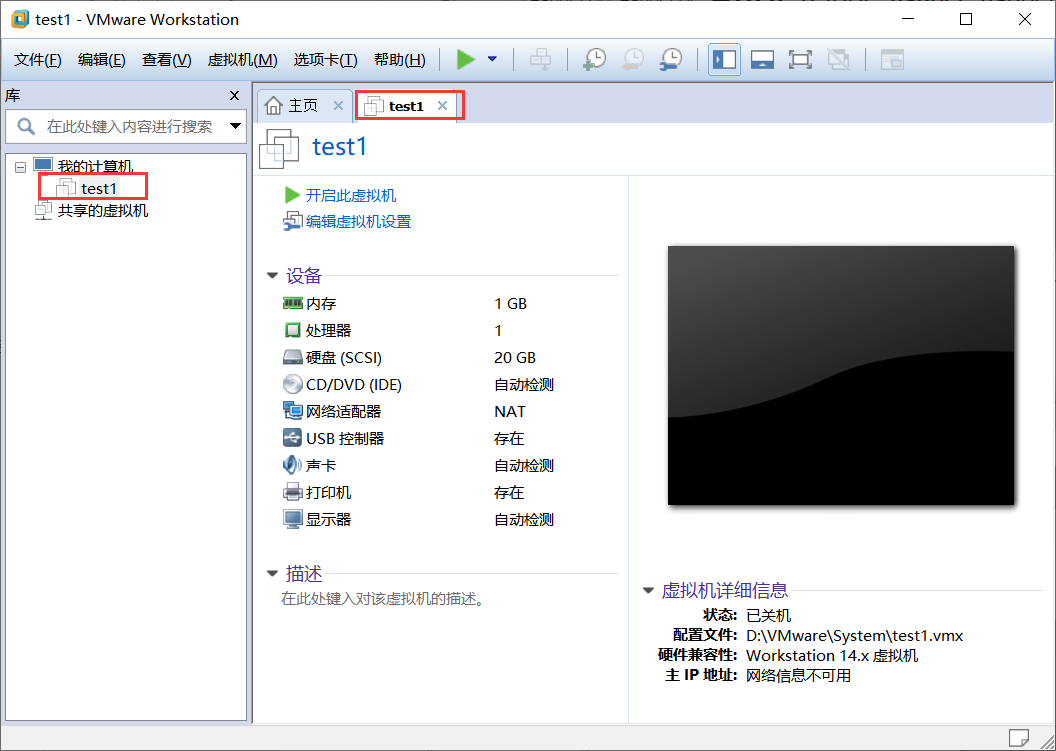Open the 查看(V) menu

click(166, 60)
